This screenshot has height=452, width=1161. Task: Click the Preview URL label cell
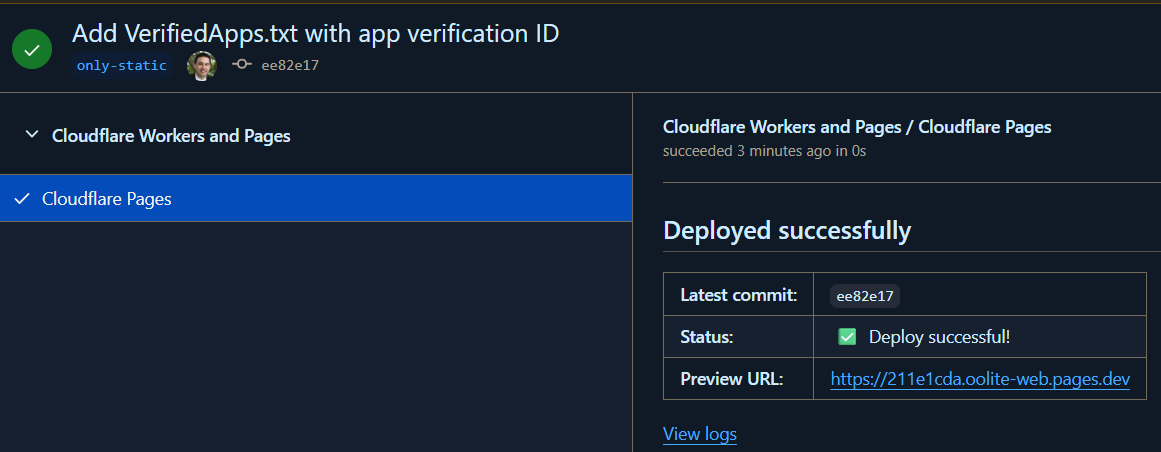pyautogui.click(x=738, y=379)
